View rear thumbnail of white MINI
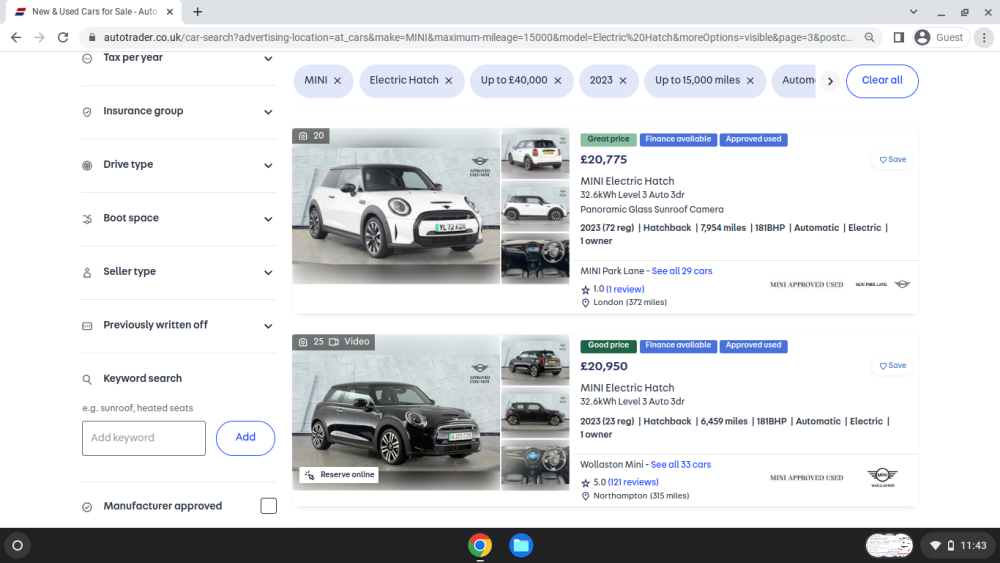The width and height of the screenshot is (1000, 563). (535, 153)
